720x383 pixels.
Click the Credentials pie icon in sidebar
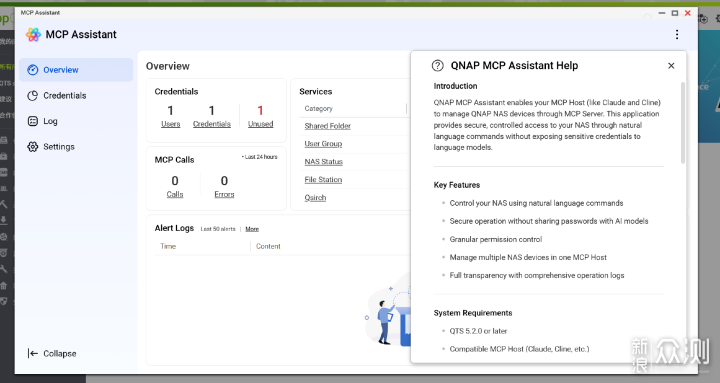[x=33, y=96]
